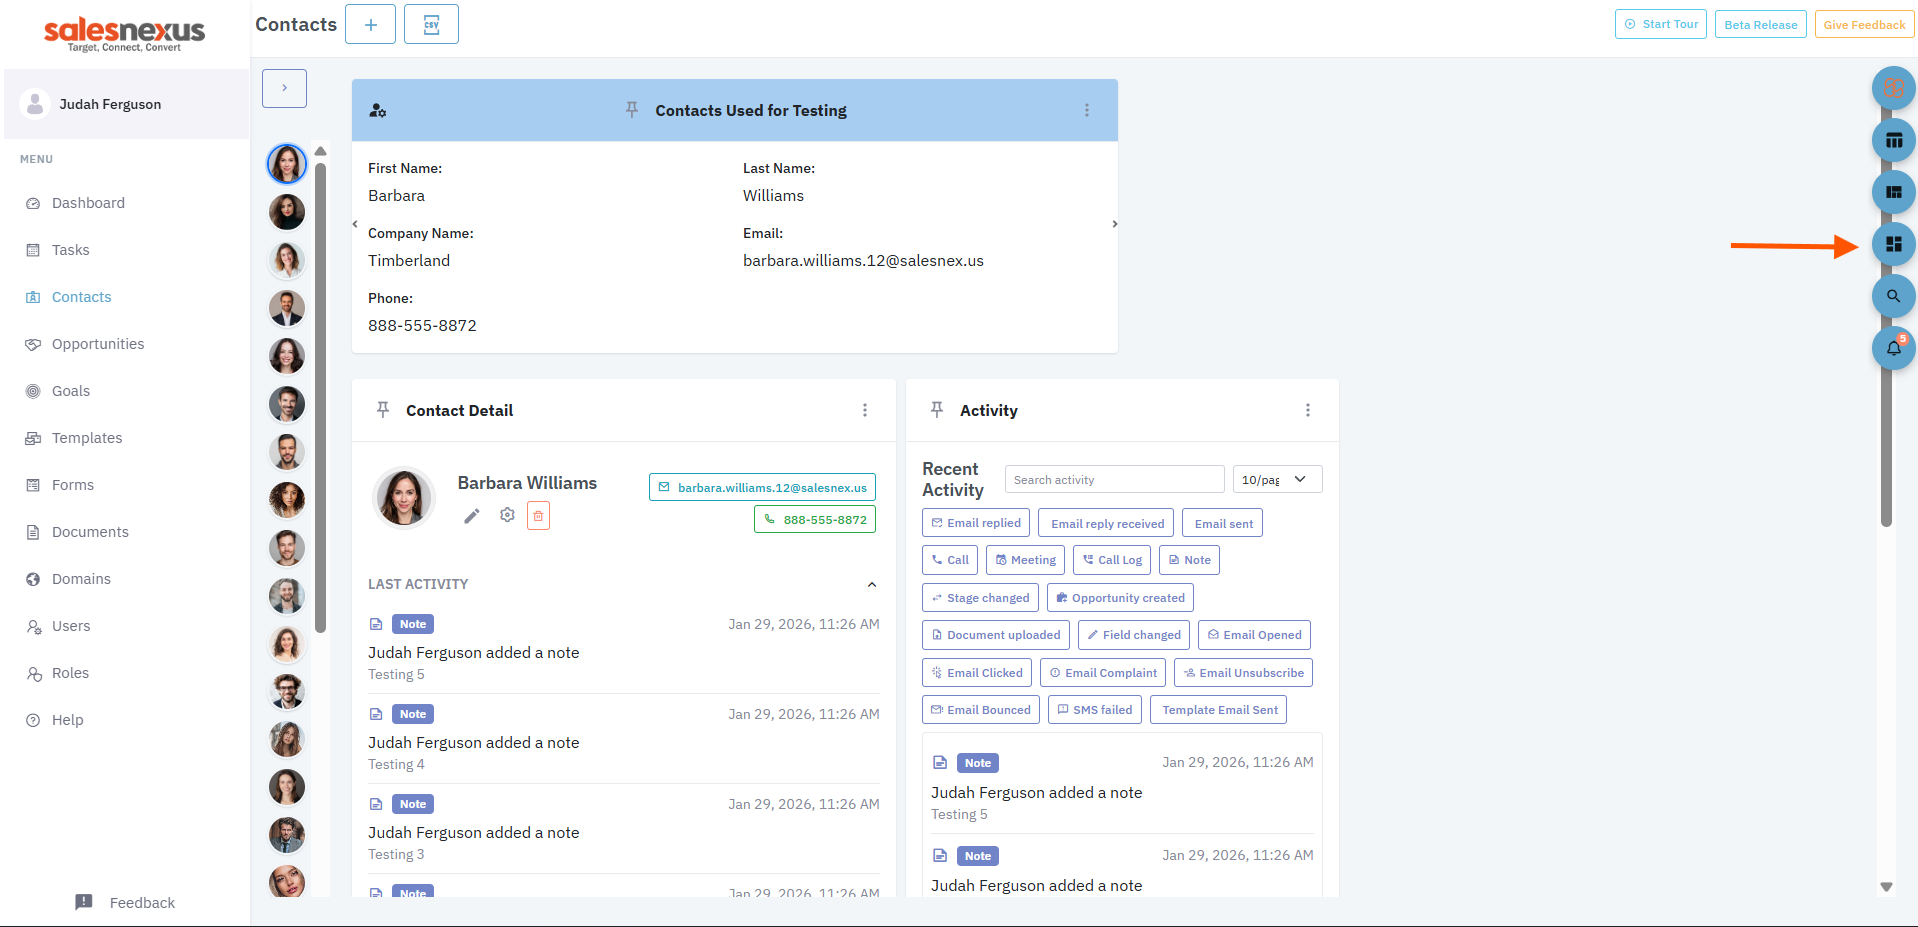The image size is (1918, 927).
Task: Open Opportunities in the sidebar menu
Action: tap(98, 344)
